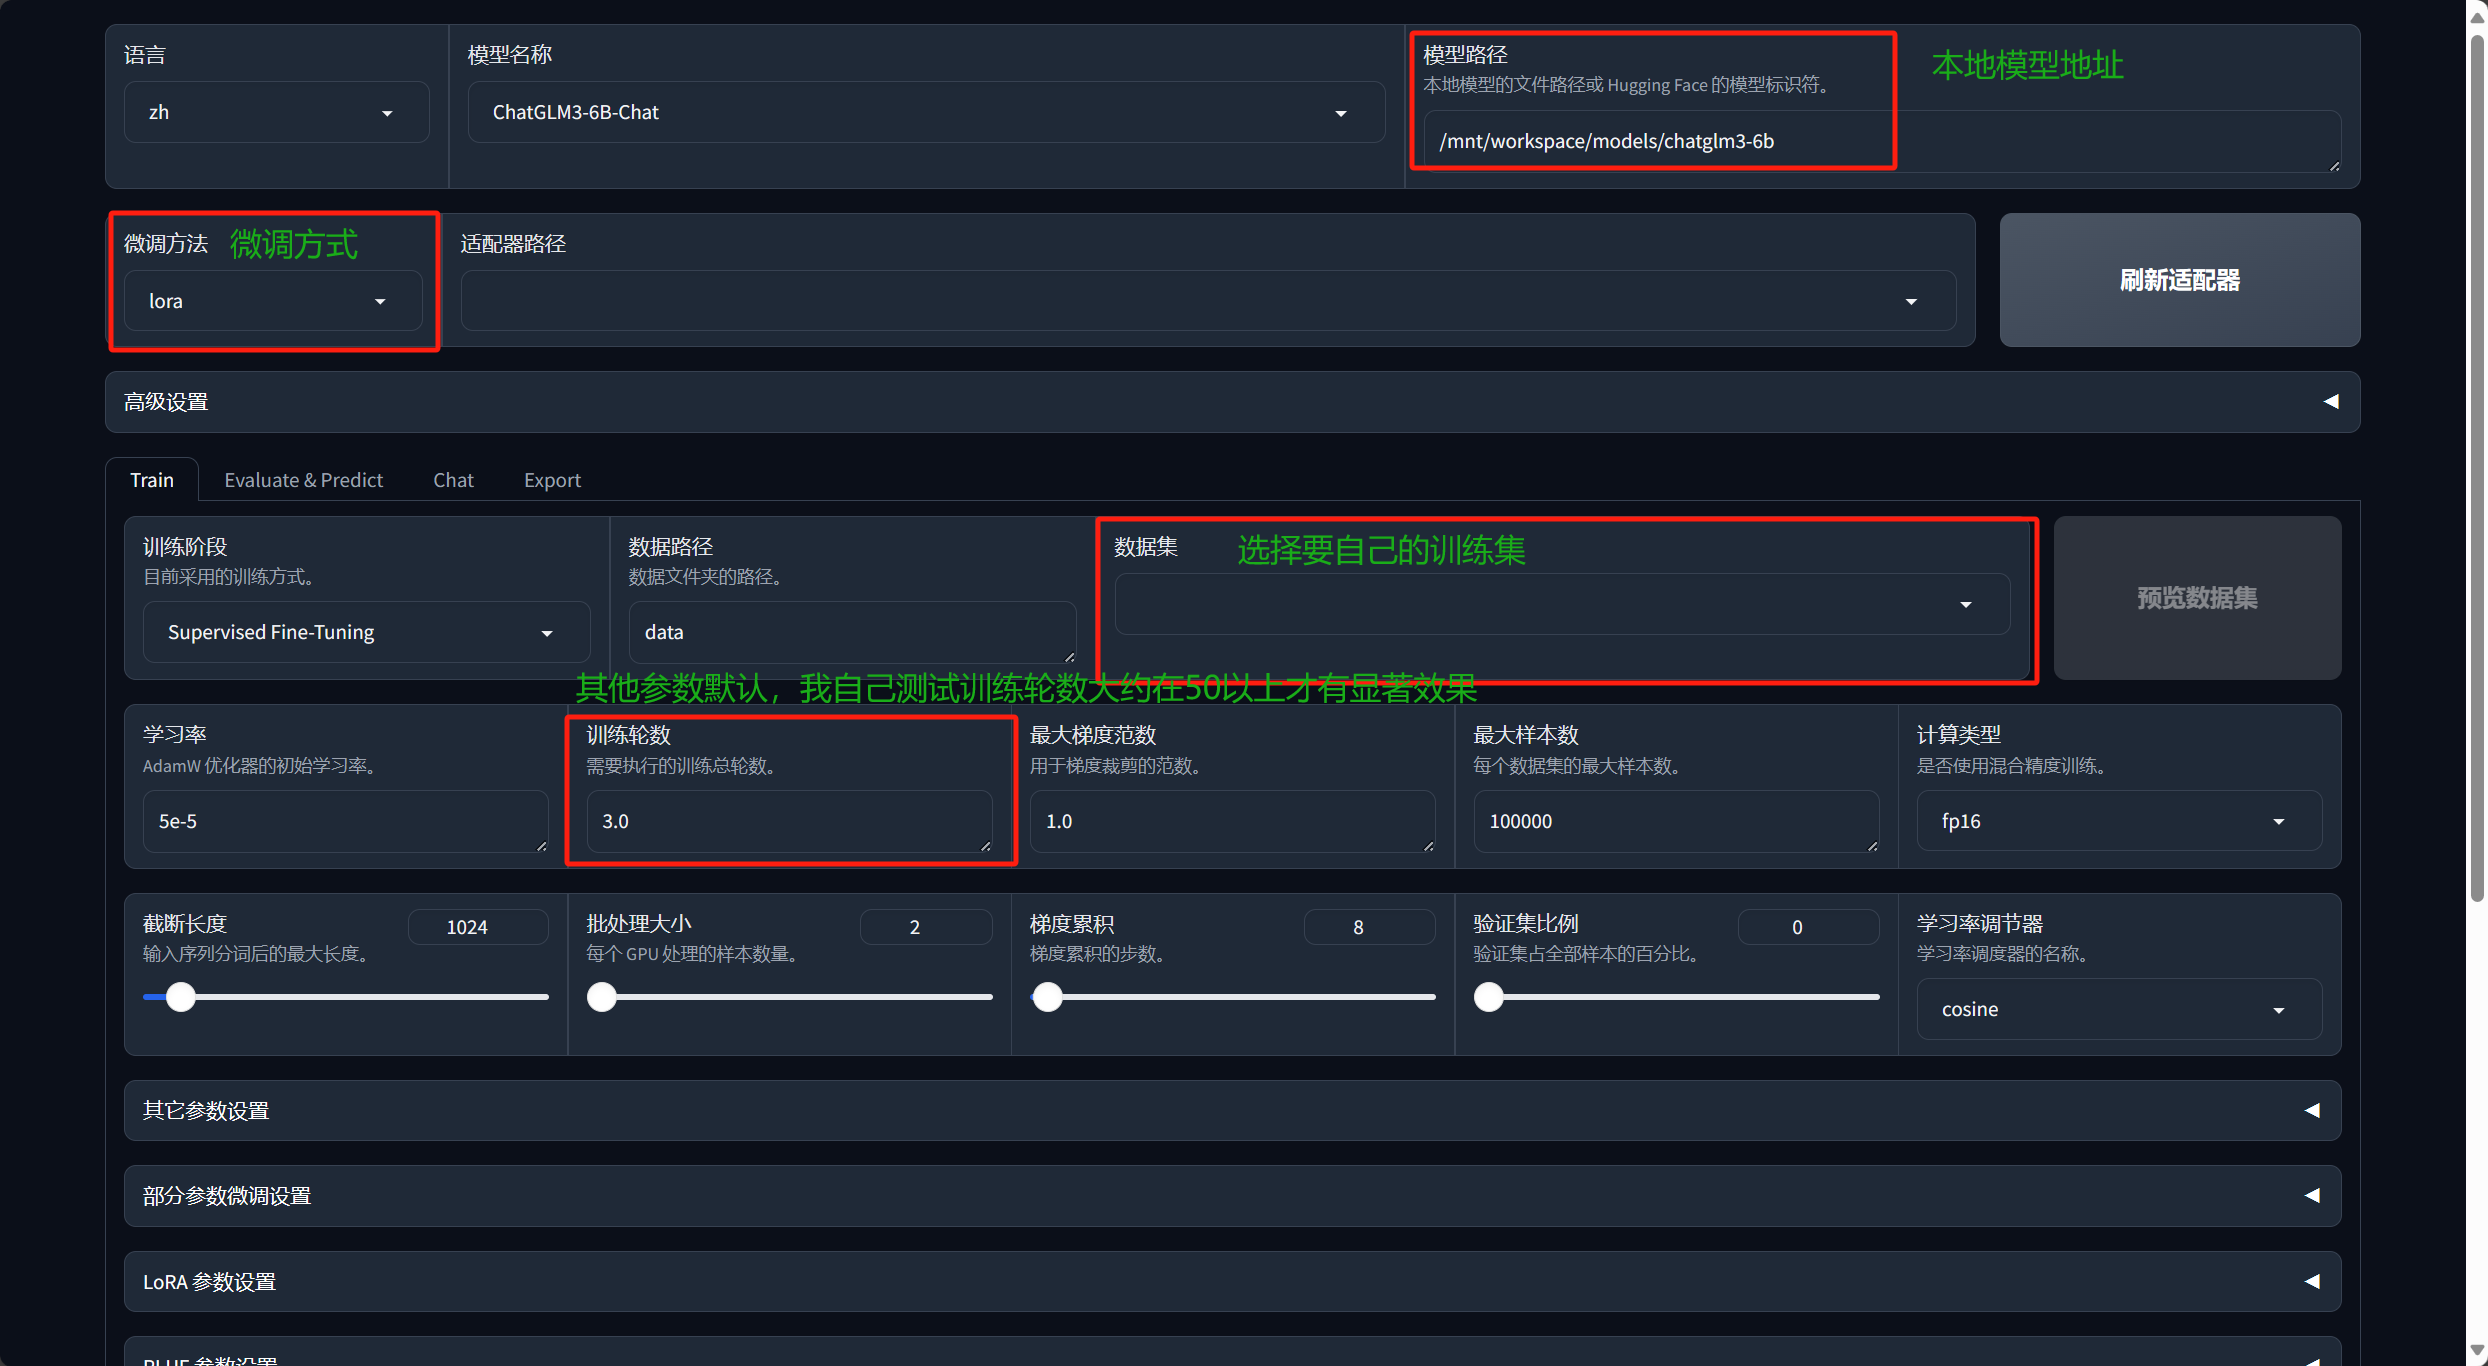Screen dimensions: 2488x1366
Task: Click the 数据路径 input containing data
Action: pyautogui.click(x=852, y=632)
